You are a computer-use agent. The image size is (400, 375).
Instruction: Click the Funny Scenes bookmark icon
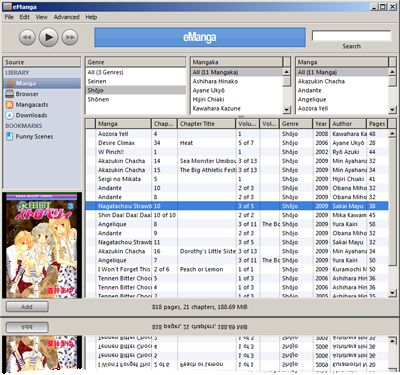pyautogui.click(x=10, y=136)
